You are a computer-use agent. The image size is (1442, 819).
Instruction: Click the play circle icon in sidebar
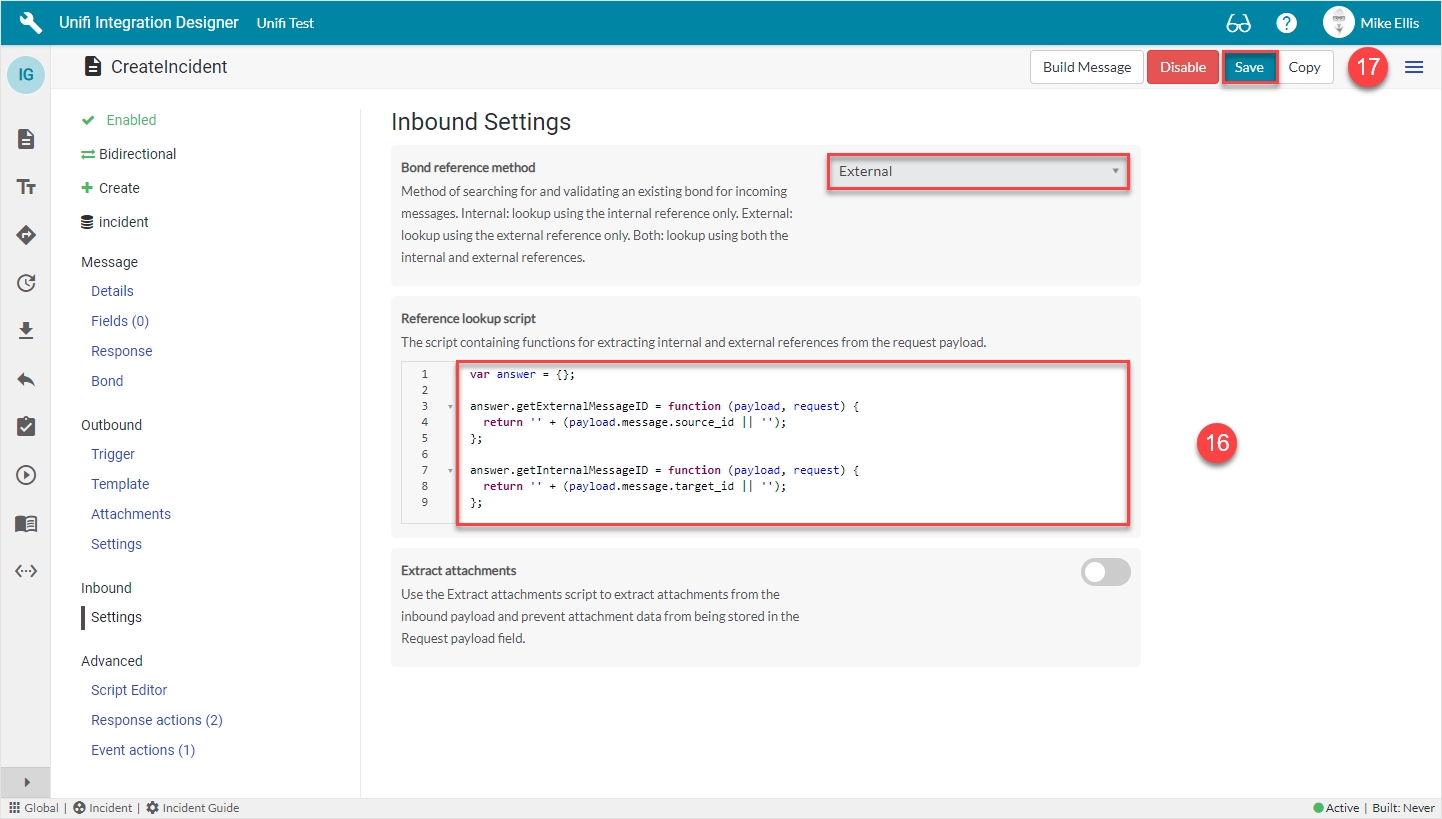pos(26,475)
